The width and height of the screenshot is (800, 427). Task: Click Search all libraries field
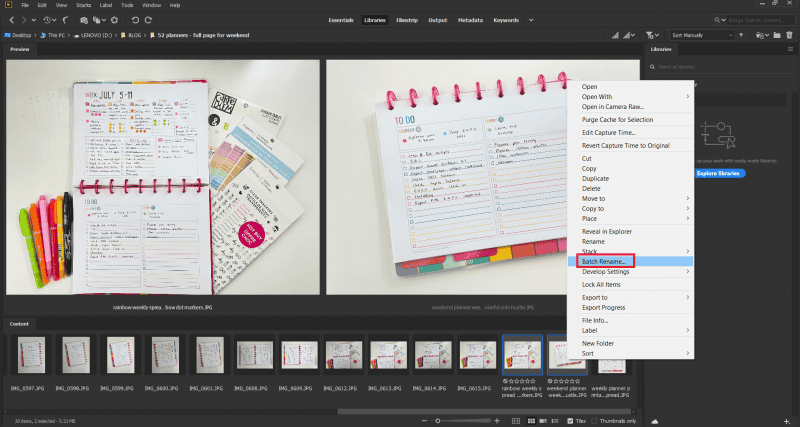(720, 67)
